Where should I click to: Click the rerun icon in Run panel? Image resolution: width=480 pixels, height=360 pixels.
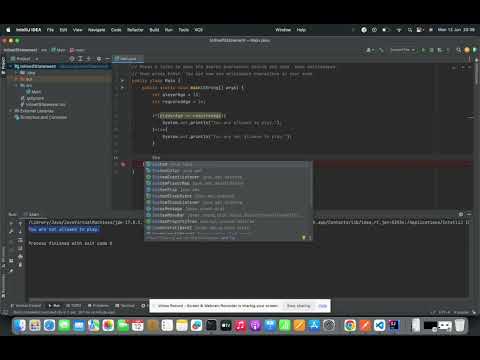(11, 224)
